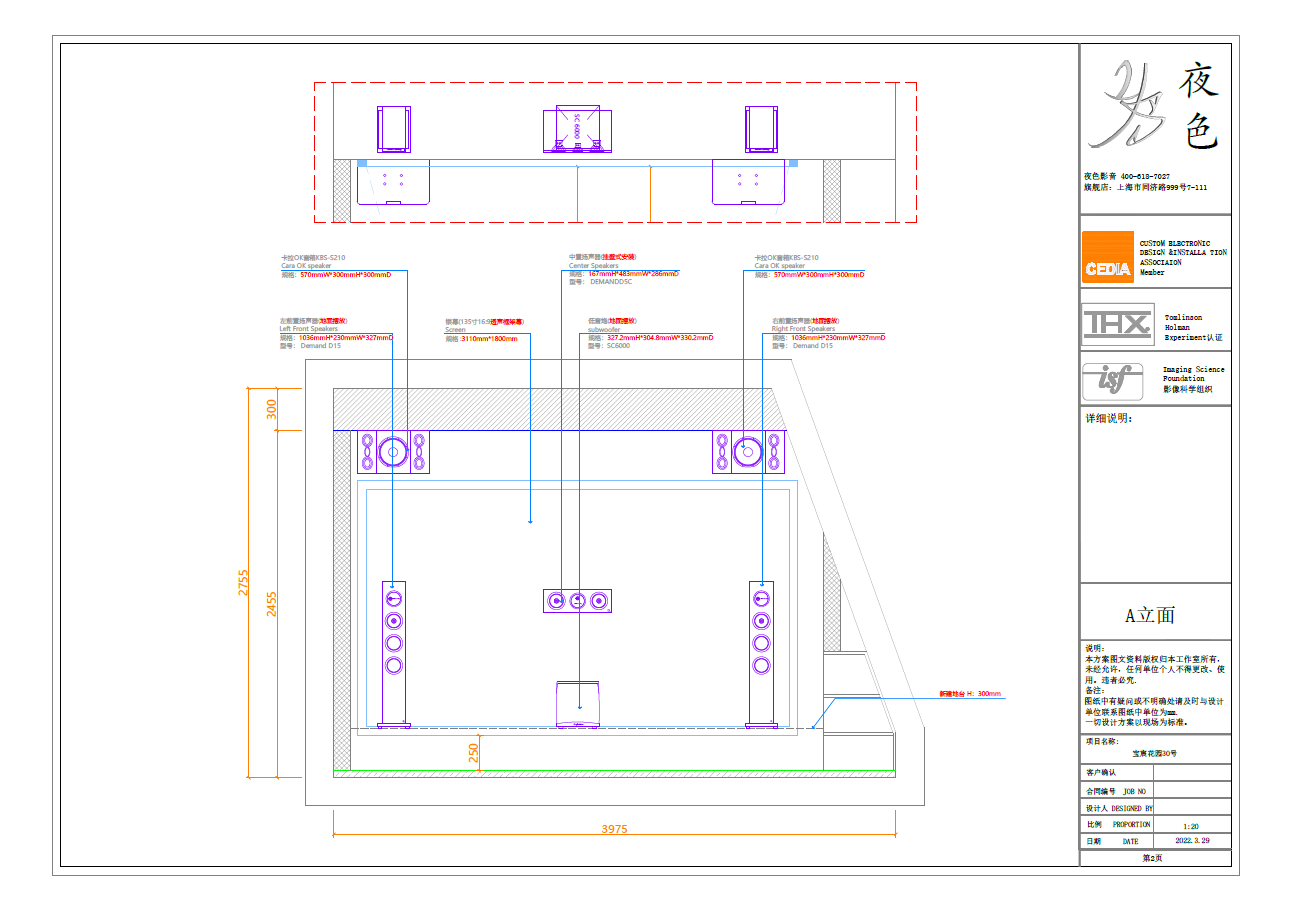
Task: Click the 'Imaging Science Foundation' text
Action: point(1193,374)
